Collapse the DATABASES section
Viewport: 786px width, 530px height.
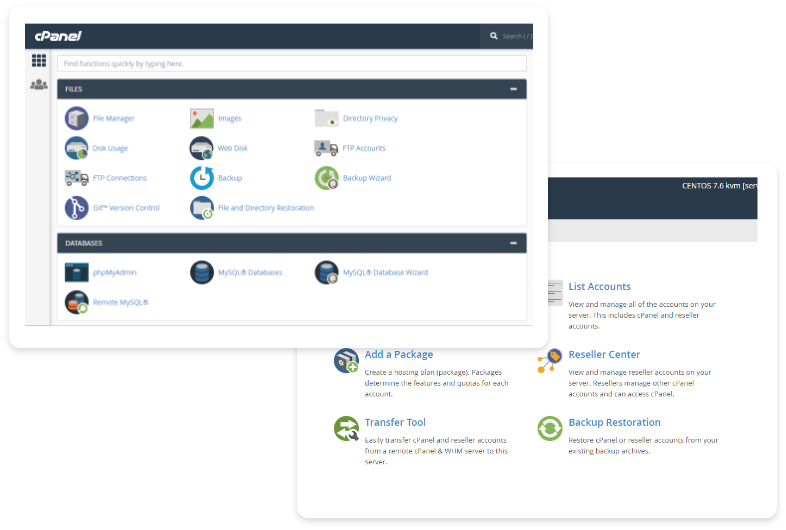coord(513,243)
